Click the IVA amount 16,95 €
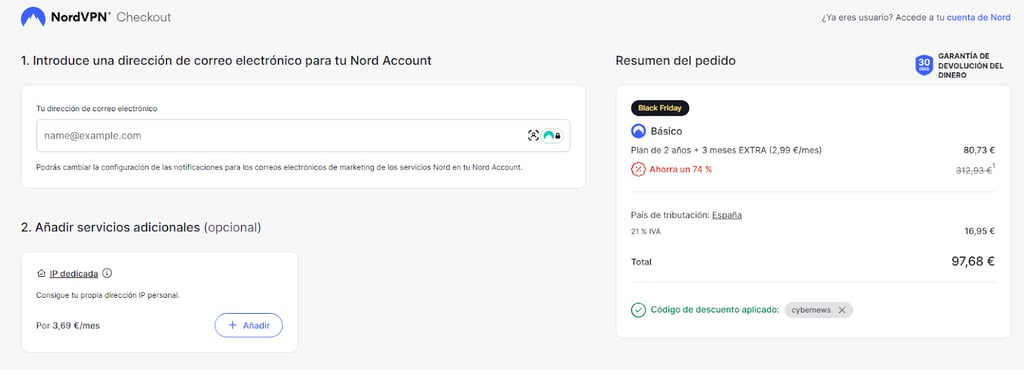 click(979, 231)
